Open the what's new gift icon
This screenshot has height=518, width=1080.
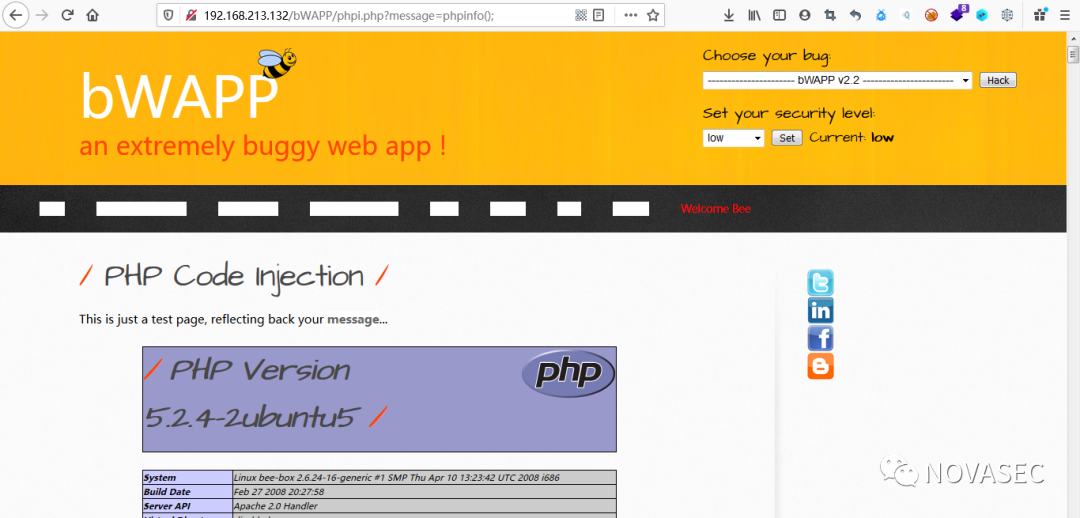tap(1040, 14)
